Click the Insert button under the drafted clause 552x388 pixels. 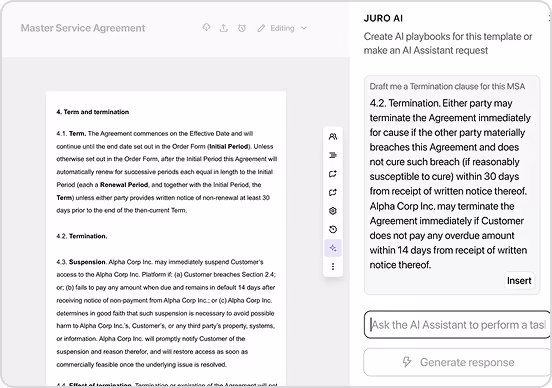pyautogui.click(x=519, y=281)
